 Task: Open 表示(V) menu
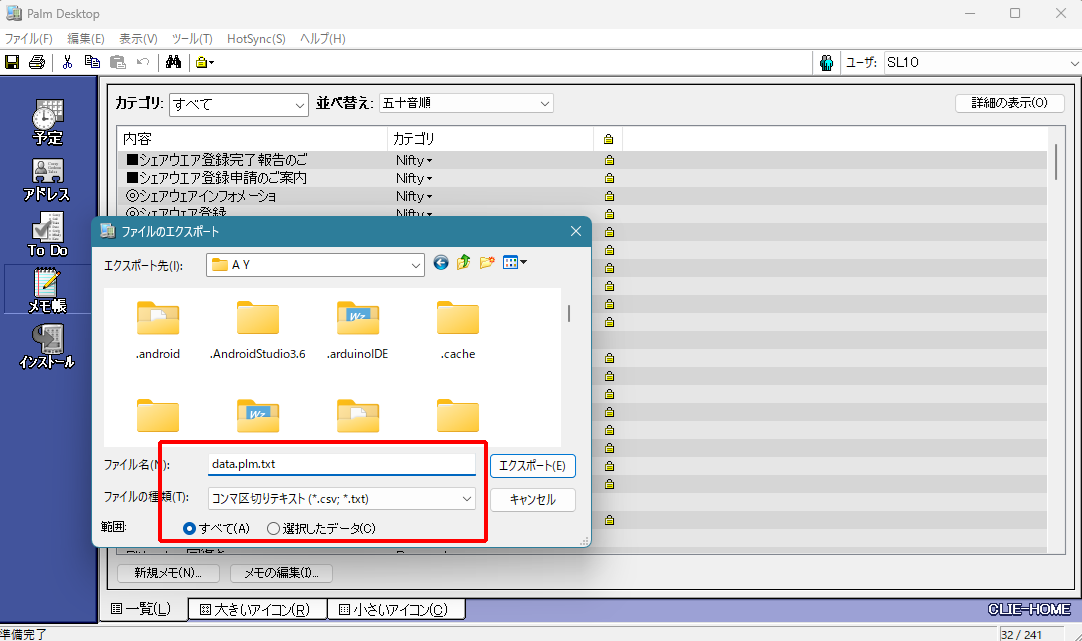[x=138, y=39]
